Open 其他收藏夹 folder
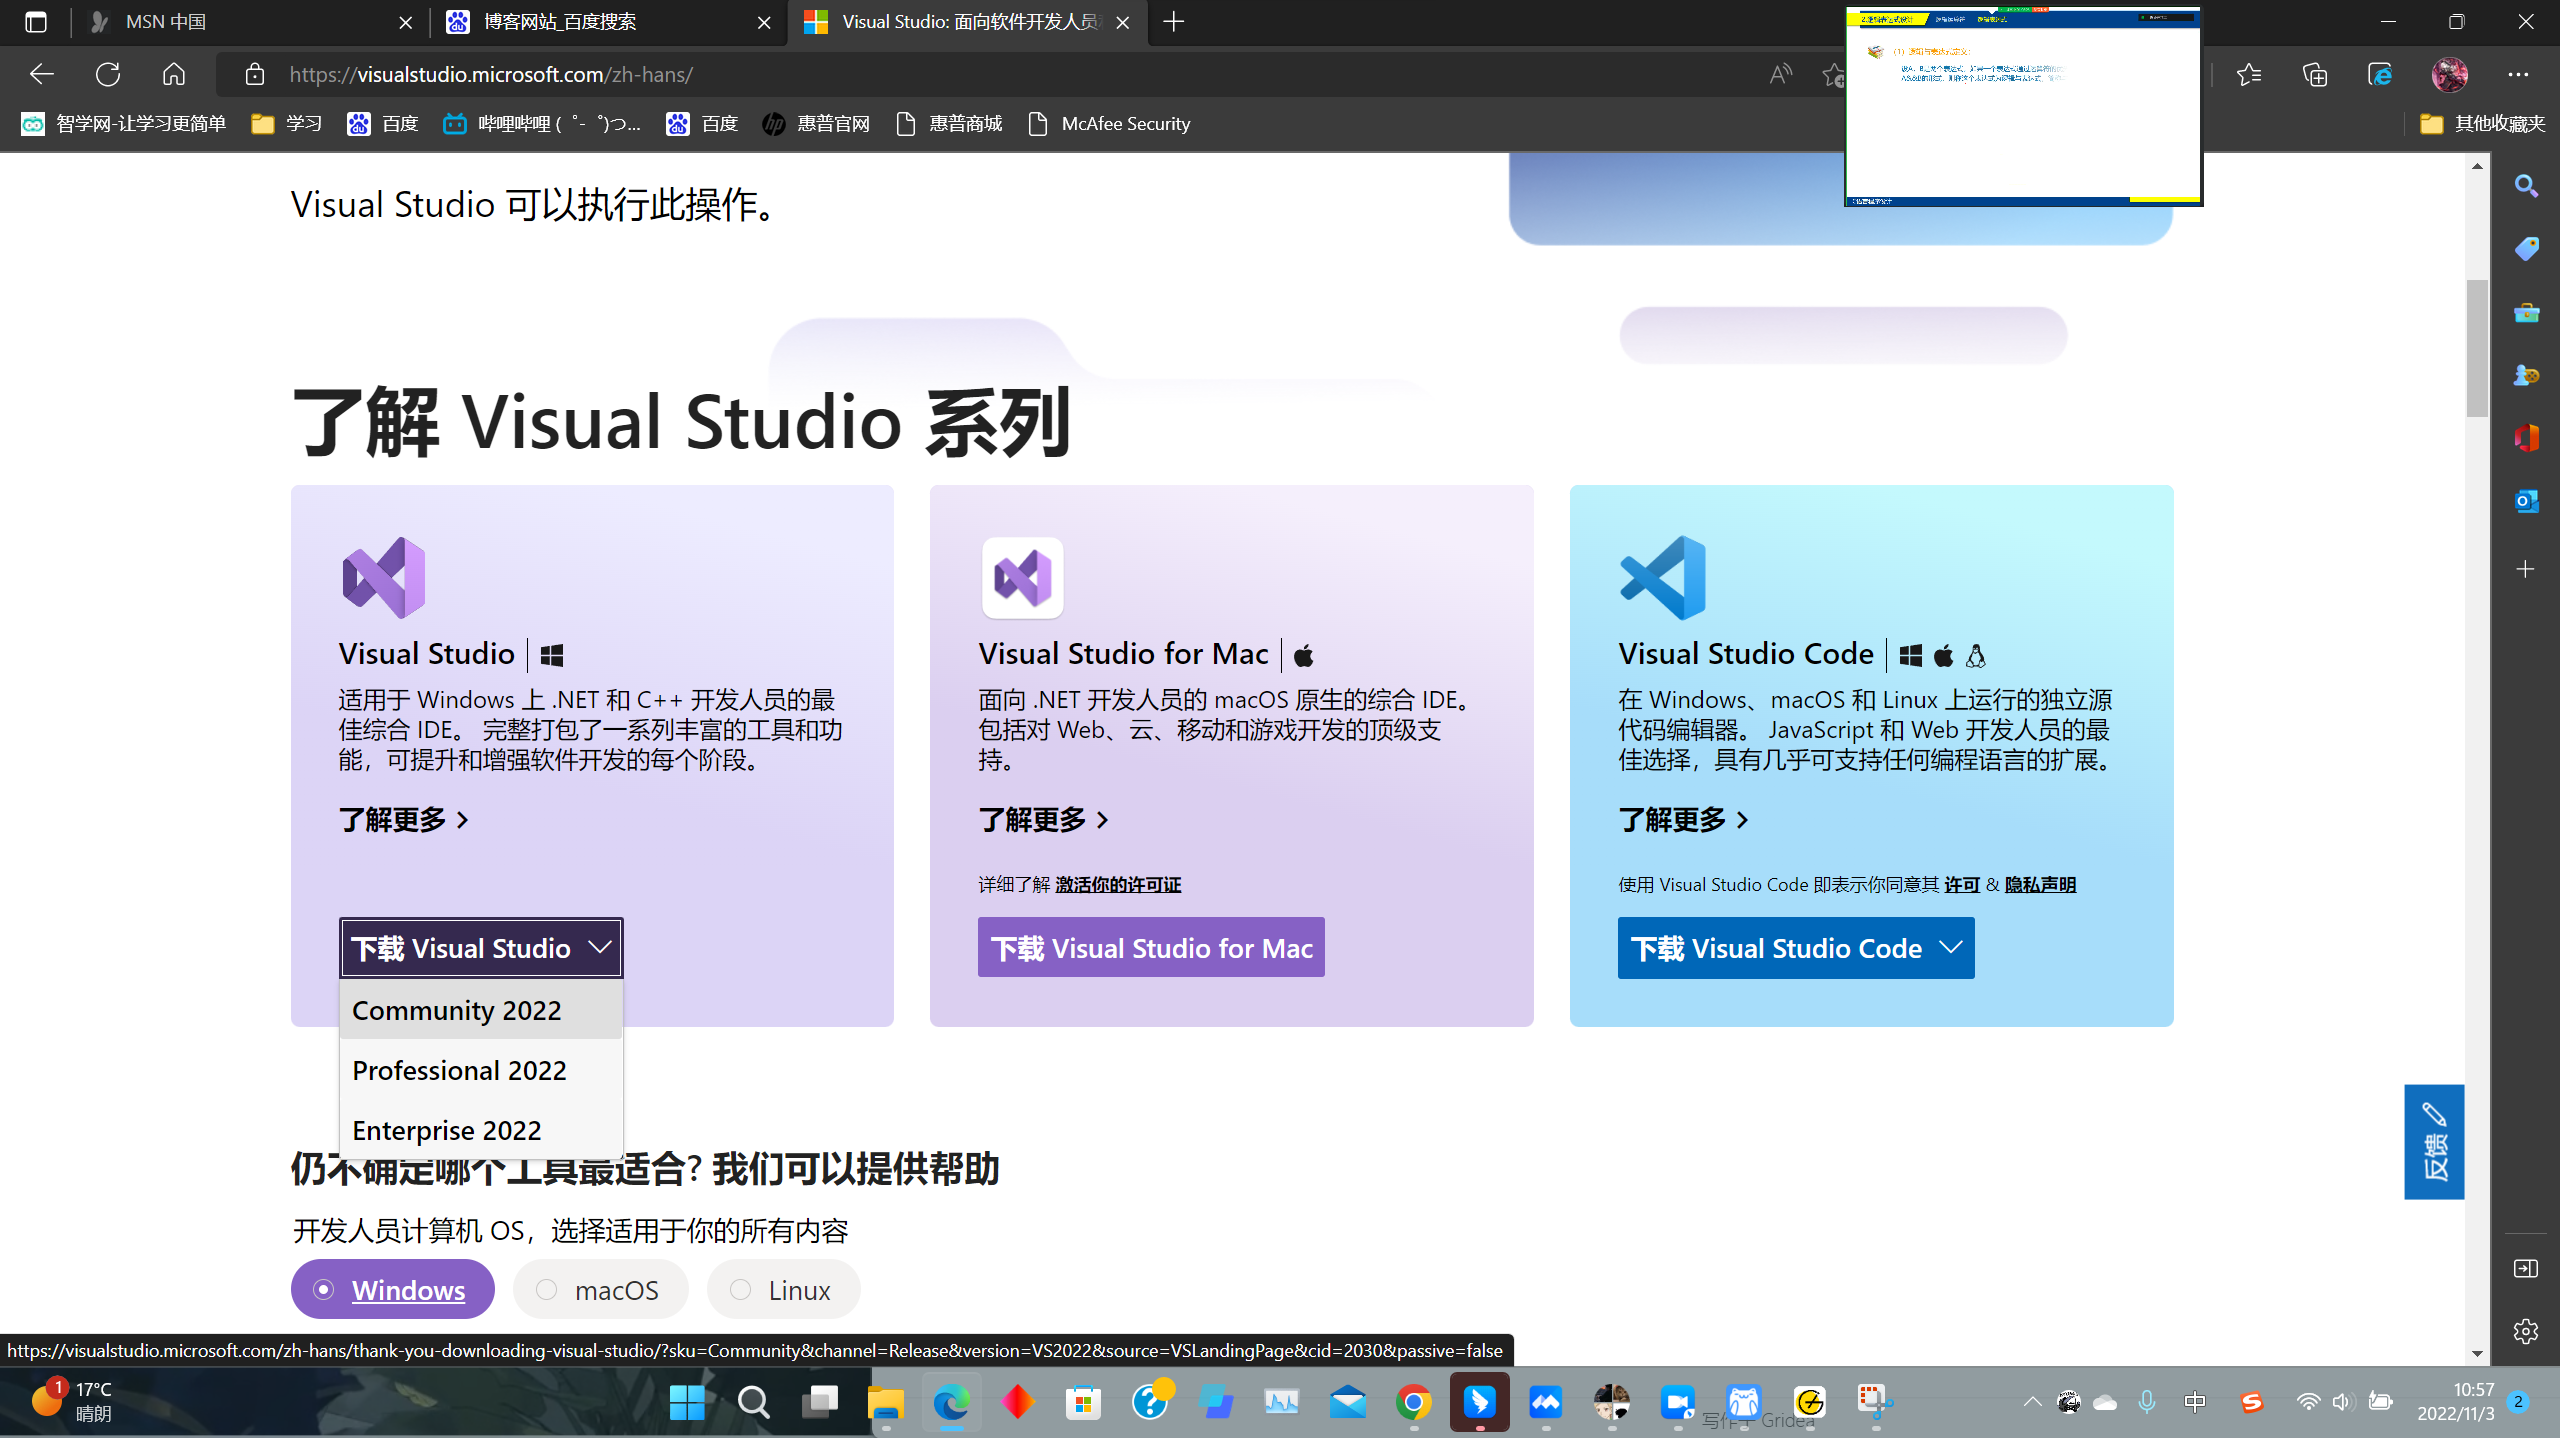2560x1438 pixels. point(2482,124)
